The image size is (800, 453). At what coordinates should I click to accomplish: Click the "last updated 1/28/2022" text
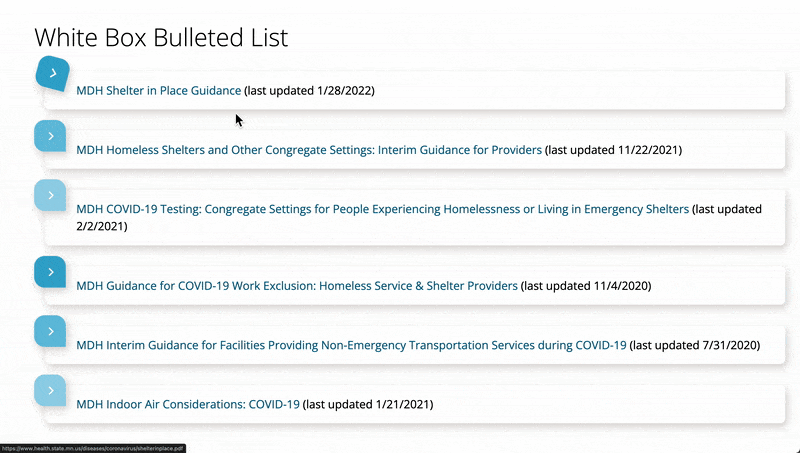click(x=309, y=90)
